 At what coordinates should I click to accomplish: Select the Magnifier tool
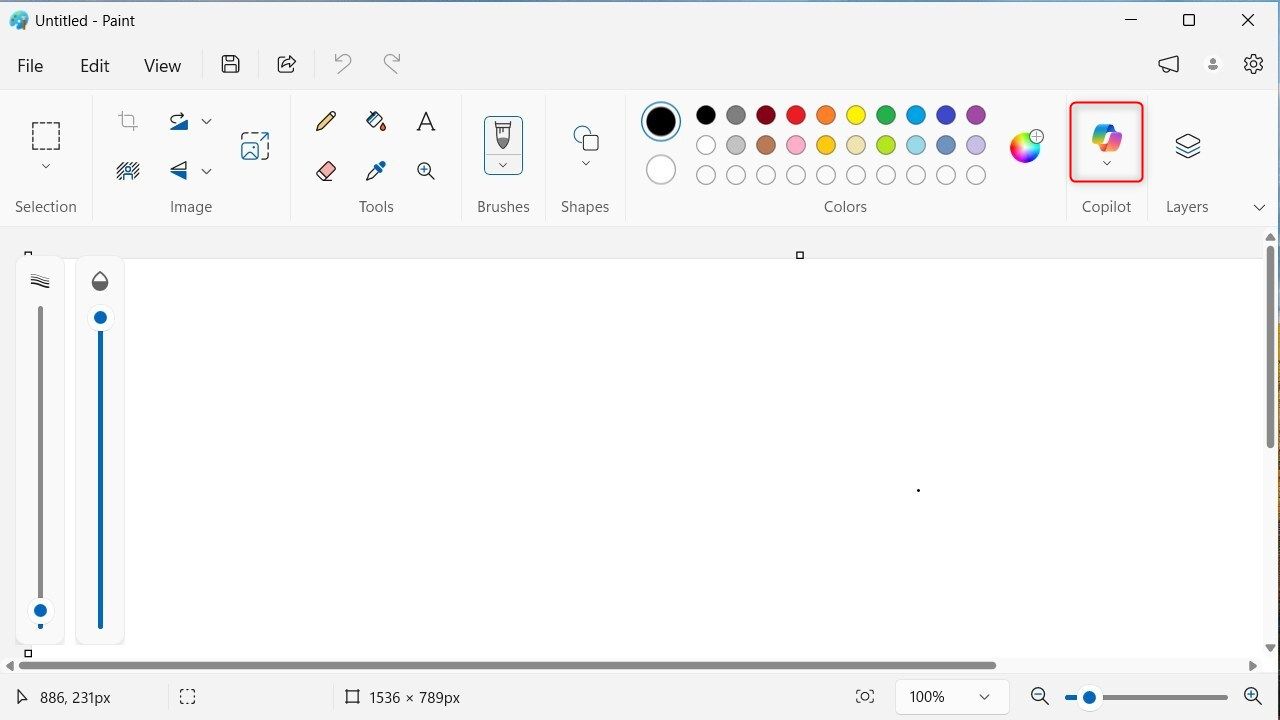(x=426, y=171)
